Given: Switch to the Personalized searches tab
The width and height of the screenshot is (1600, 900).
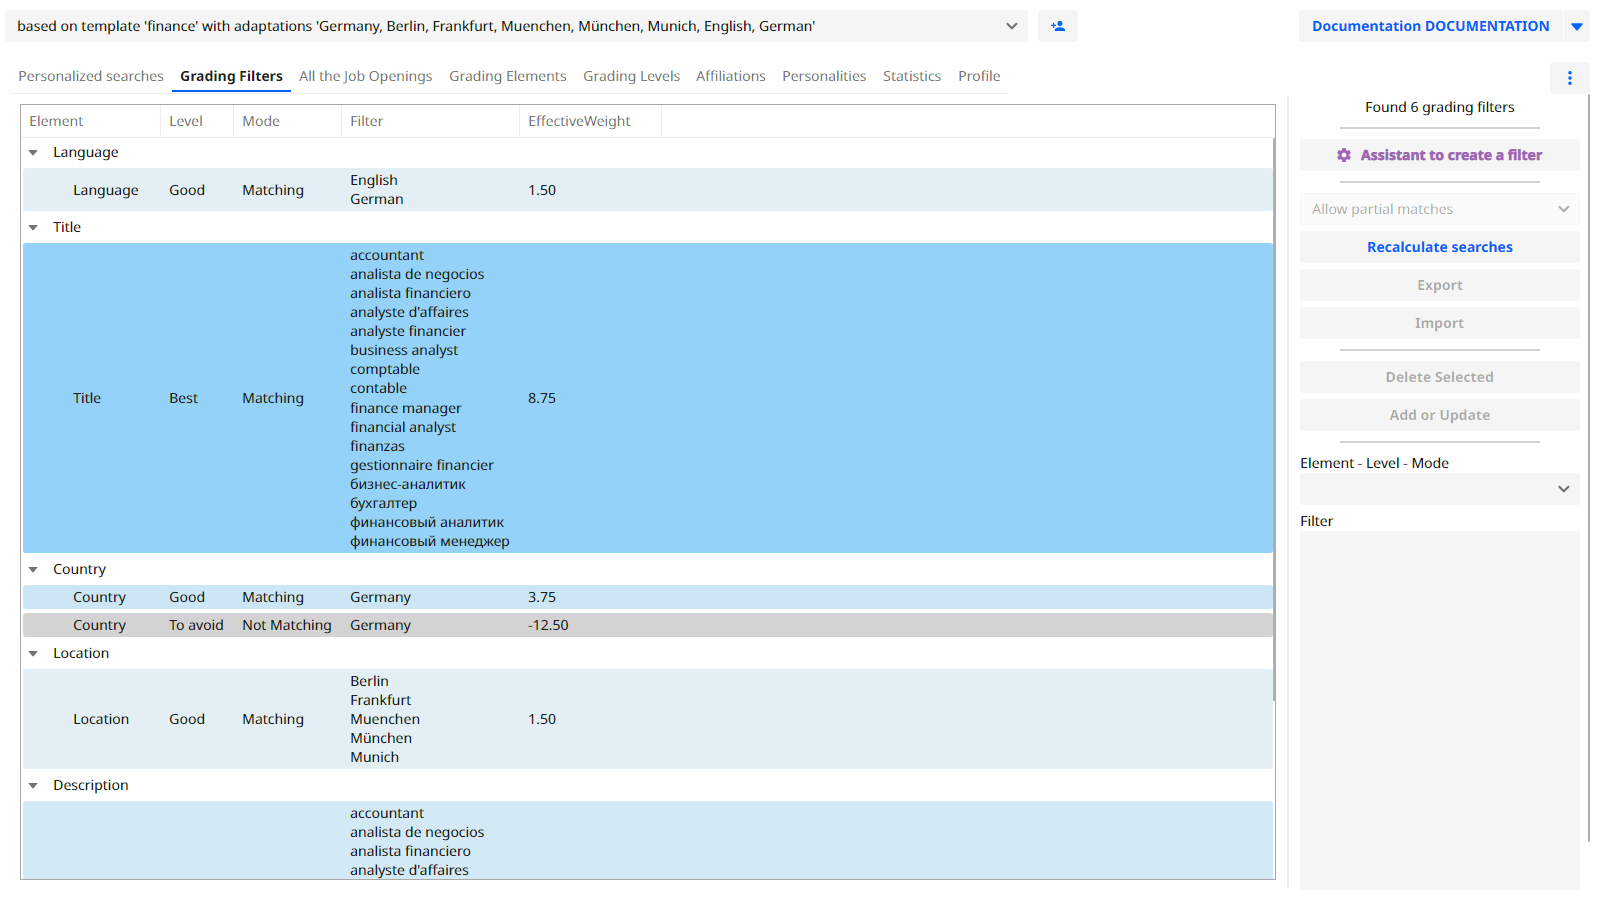Looking at the screenshot, I should [91, 76].
